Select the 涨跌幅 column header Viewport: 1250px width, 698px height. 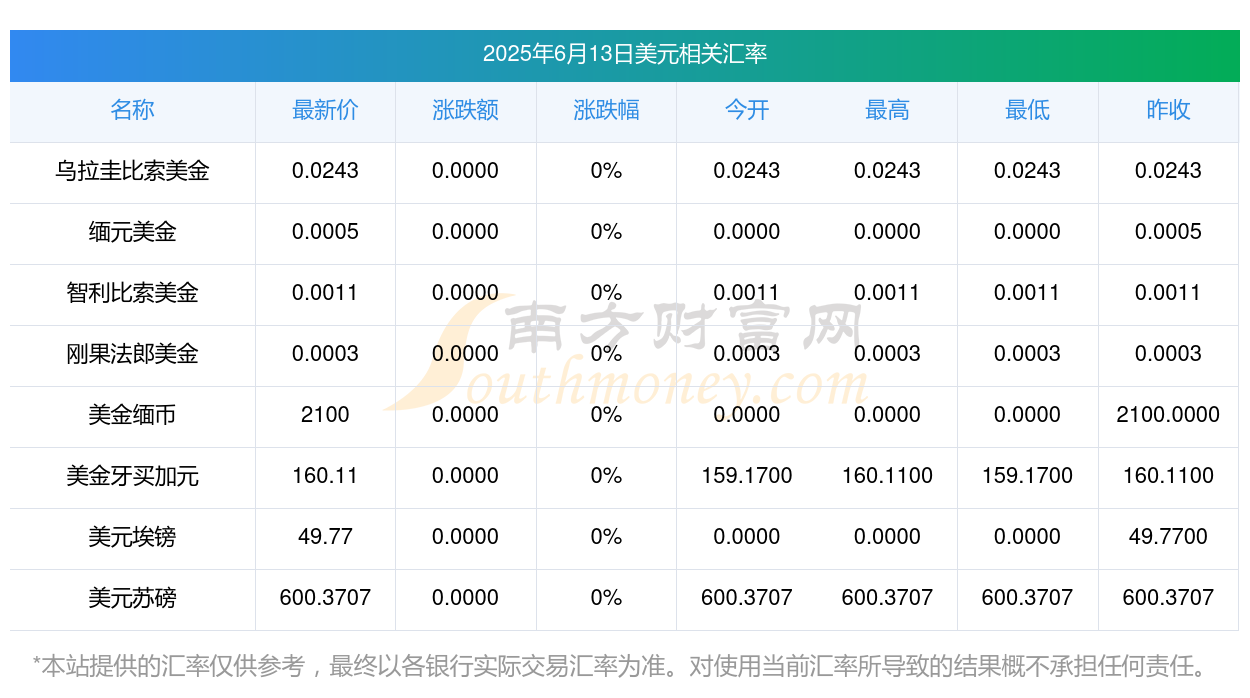pos(606,110)
